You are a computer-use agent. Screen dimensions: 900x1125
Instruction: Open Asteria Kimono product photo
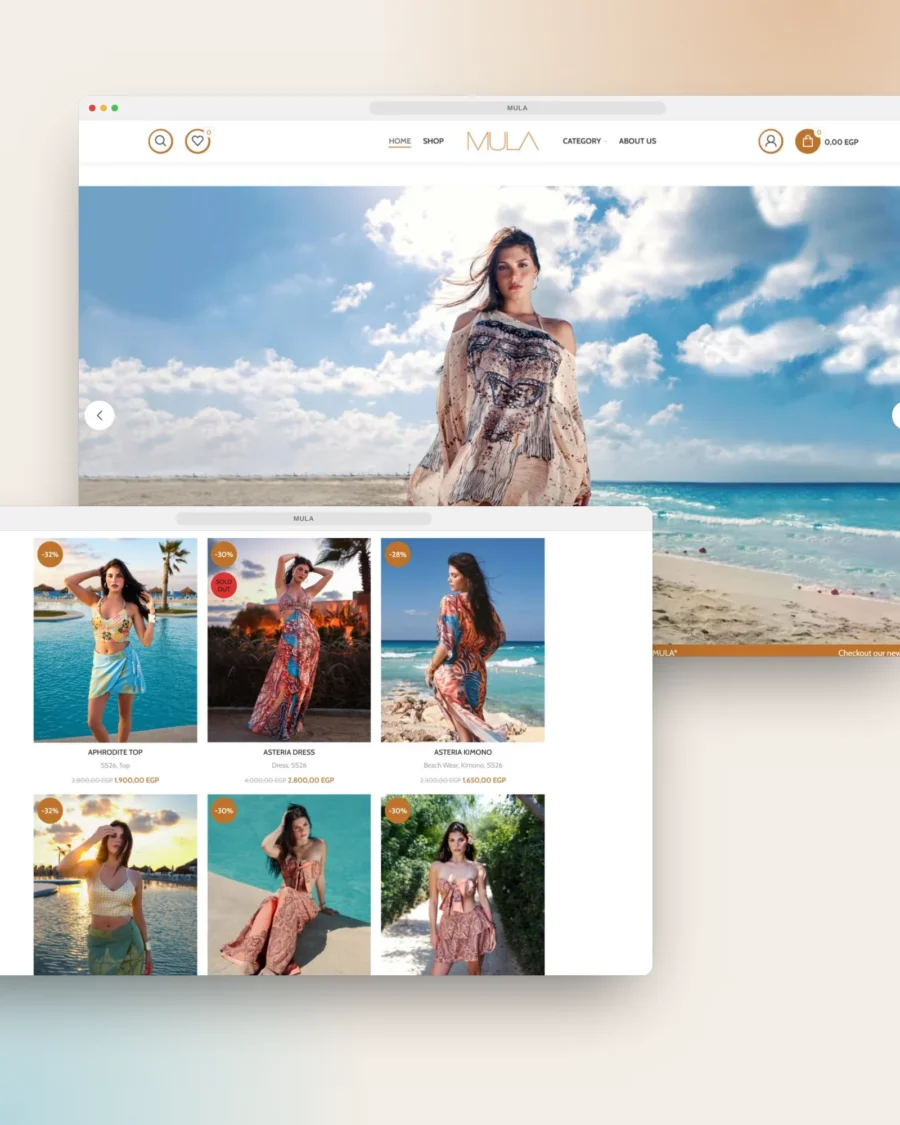point(463,640)
